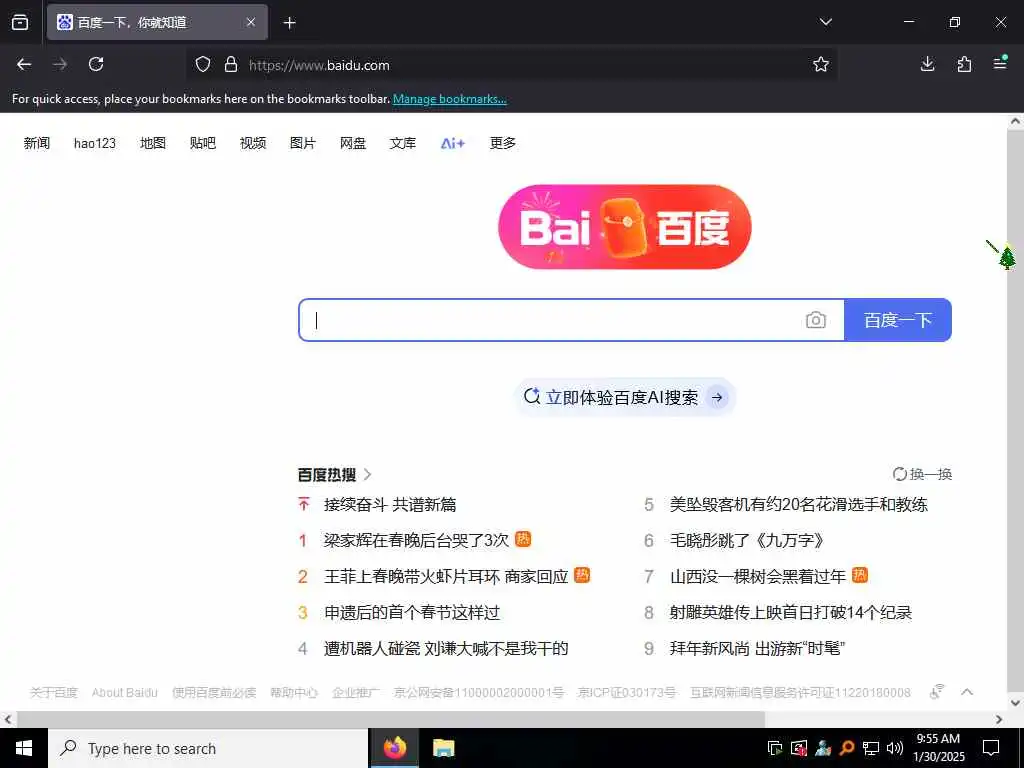Open the 视频 navigation link

(253, 143)
